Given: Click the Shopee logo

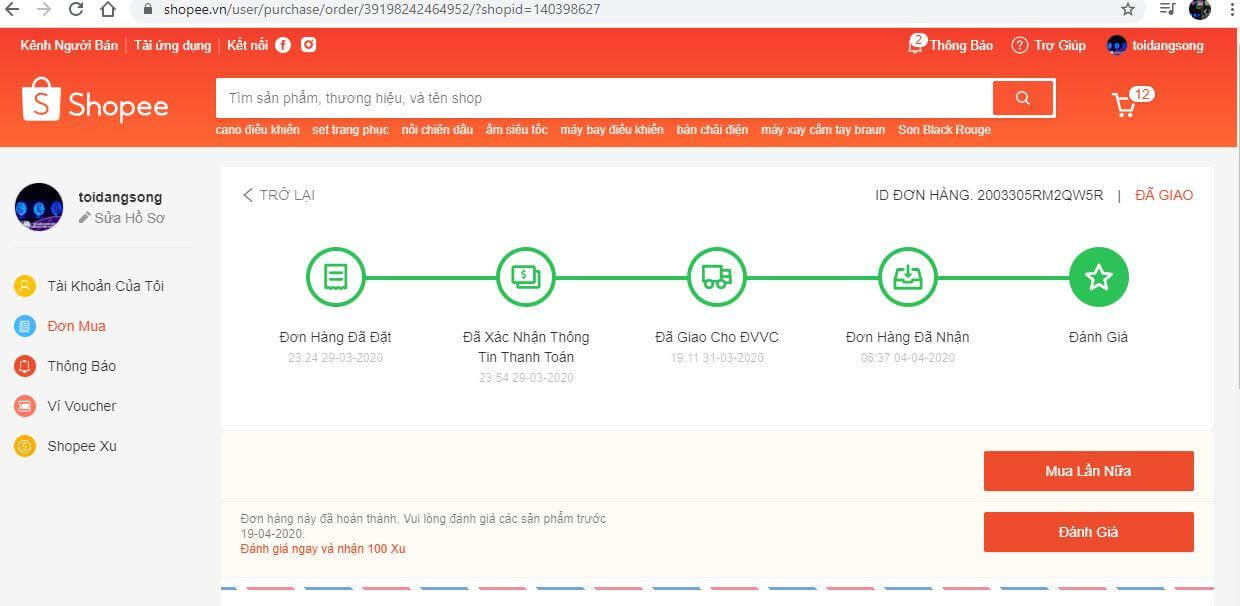Looking at the screenshot, I should 95,100.
